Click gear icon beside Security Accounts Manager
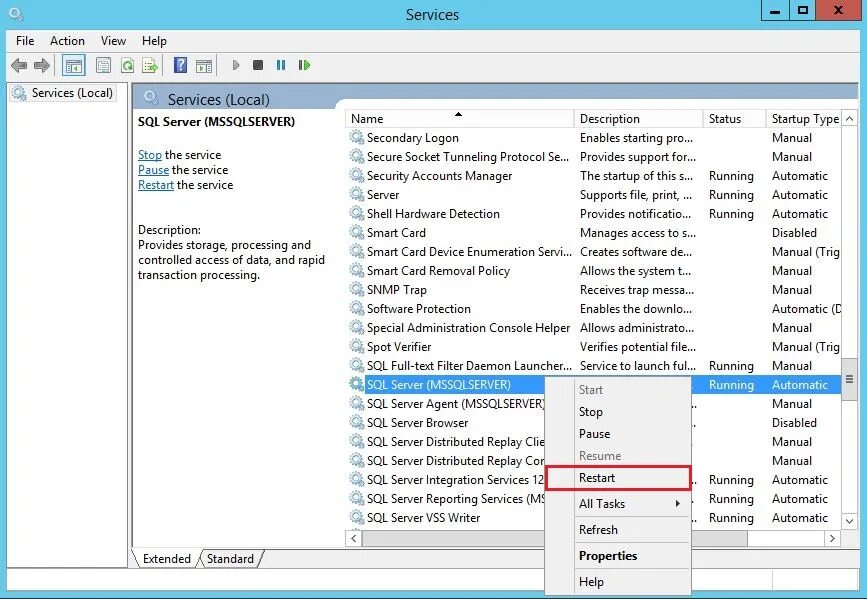This screenshot has height=599, width=867. click(x=357, y=175)
